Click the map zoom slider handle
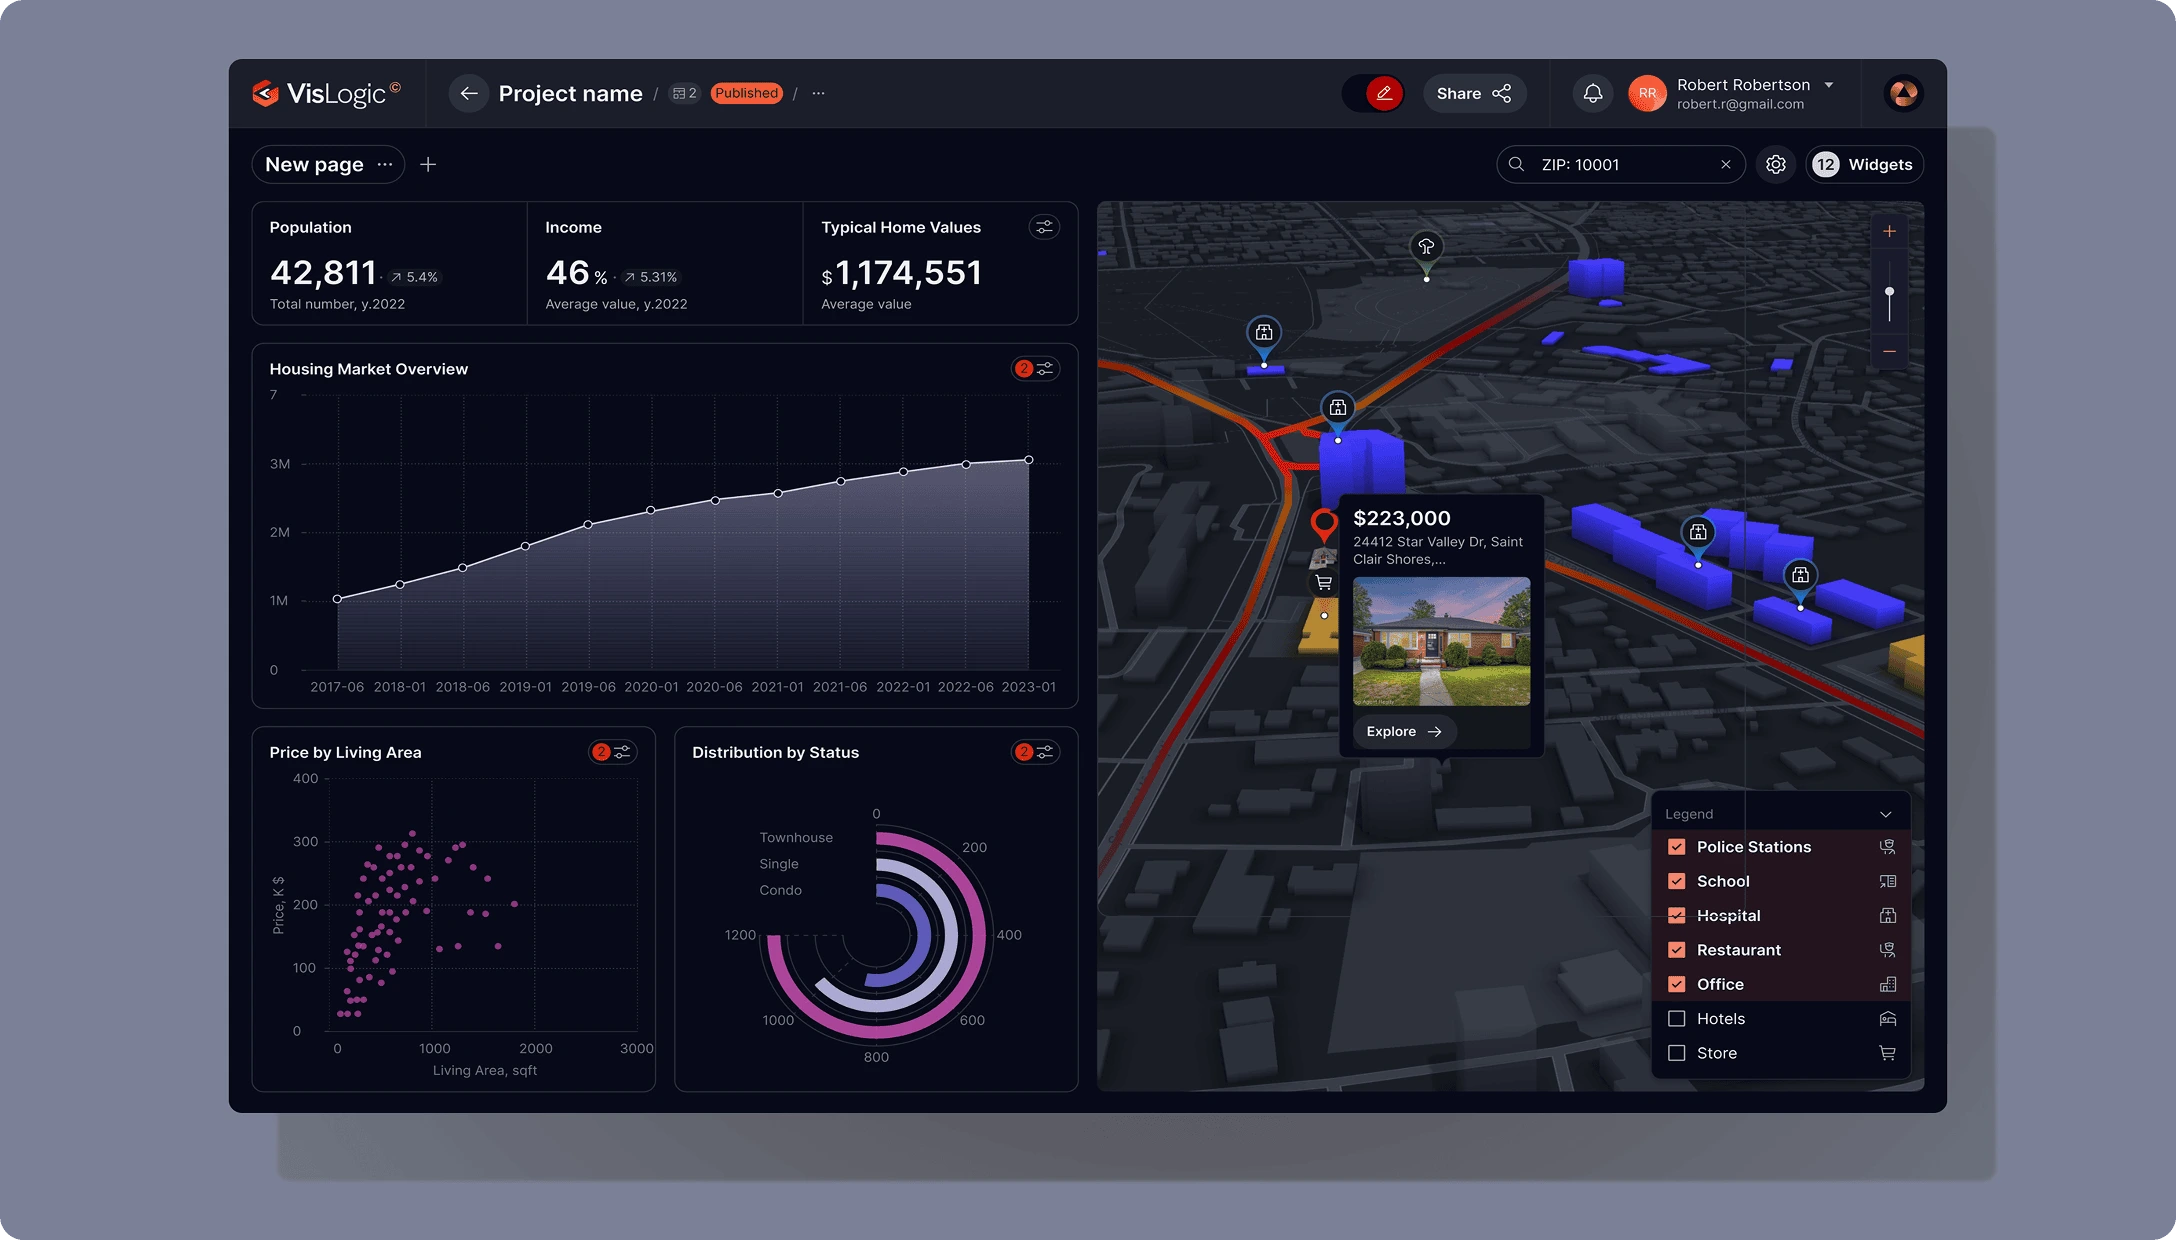This screenshot has height=1240, width=2176. click(1889, 291)
